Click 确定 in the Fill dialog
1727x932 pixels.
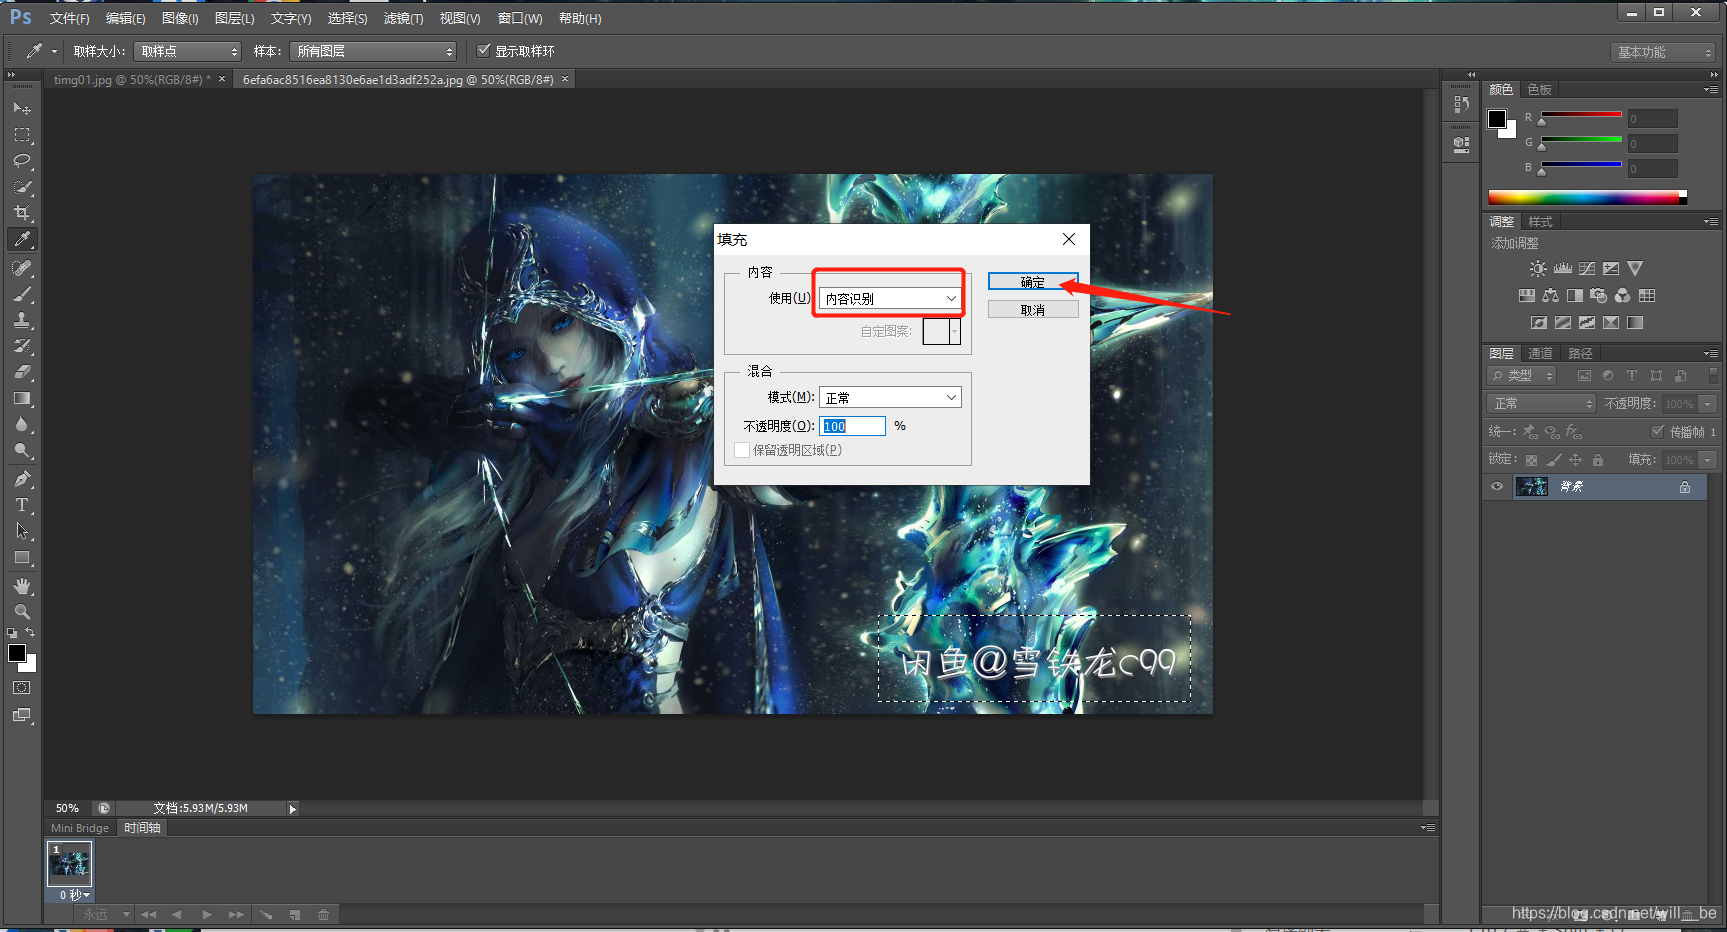(1033, 282)
